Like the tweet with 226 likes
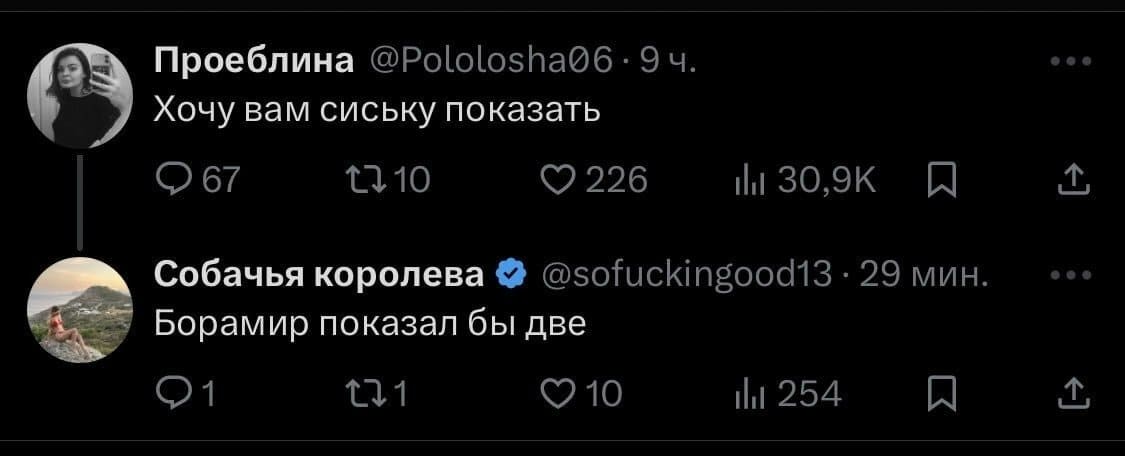Image resolution: width=1125 pixels, height=456 pixels. [x=554, y=180]
